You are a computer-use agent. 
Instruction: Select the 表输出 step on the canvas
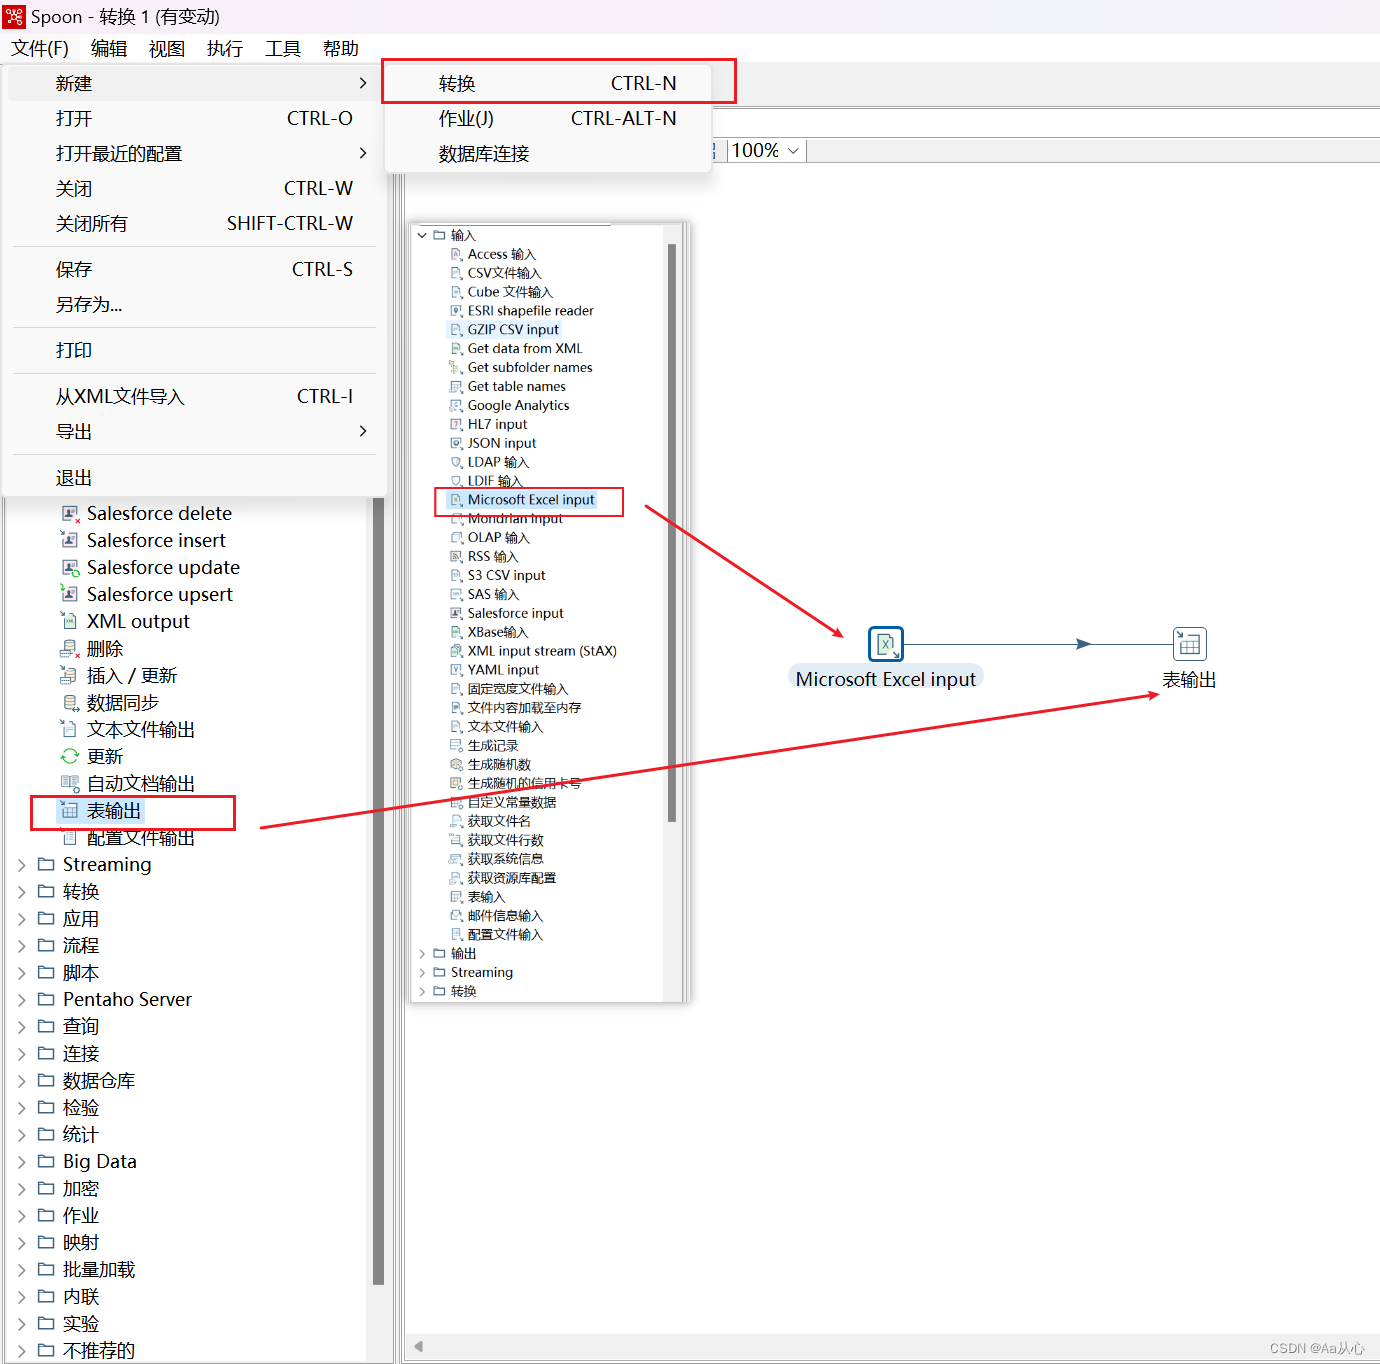(1189, 644)
